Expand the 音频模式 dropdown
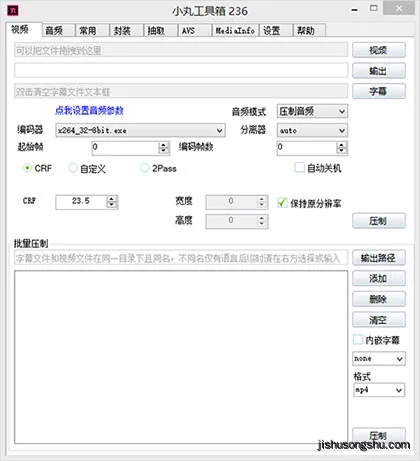Screen dimensions: 420x461 [x=312, y=111]
